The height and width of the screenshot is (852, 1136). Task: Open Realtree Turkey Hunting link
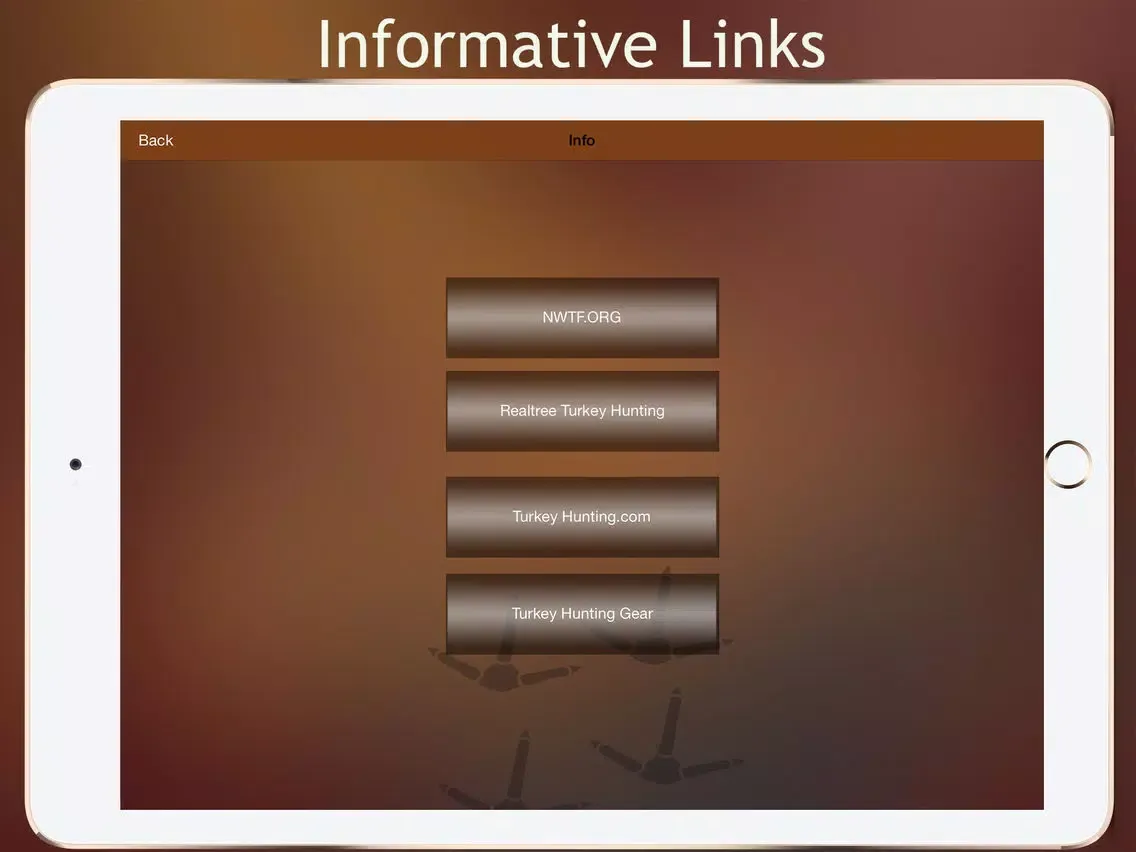582,411
